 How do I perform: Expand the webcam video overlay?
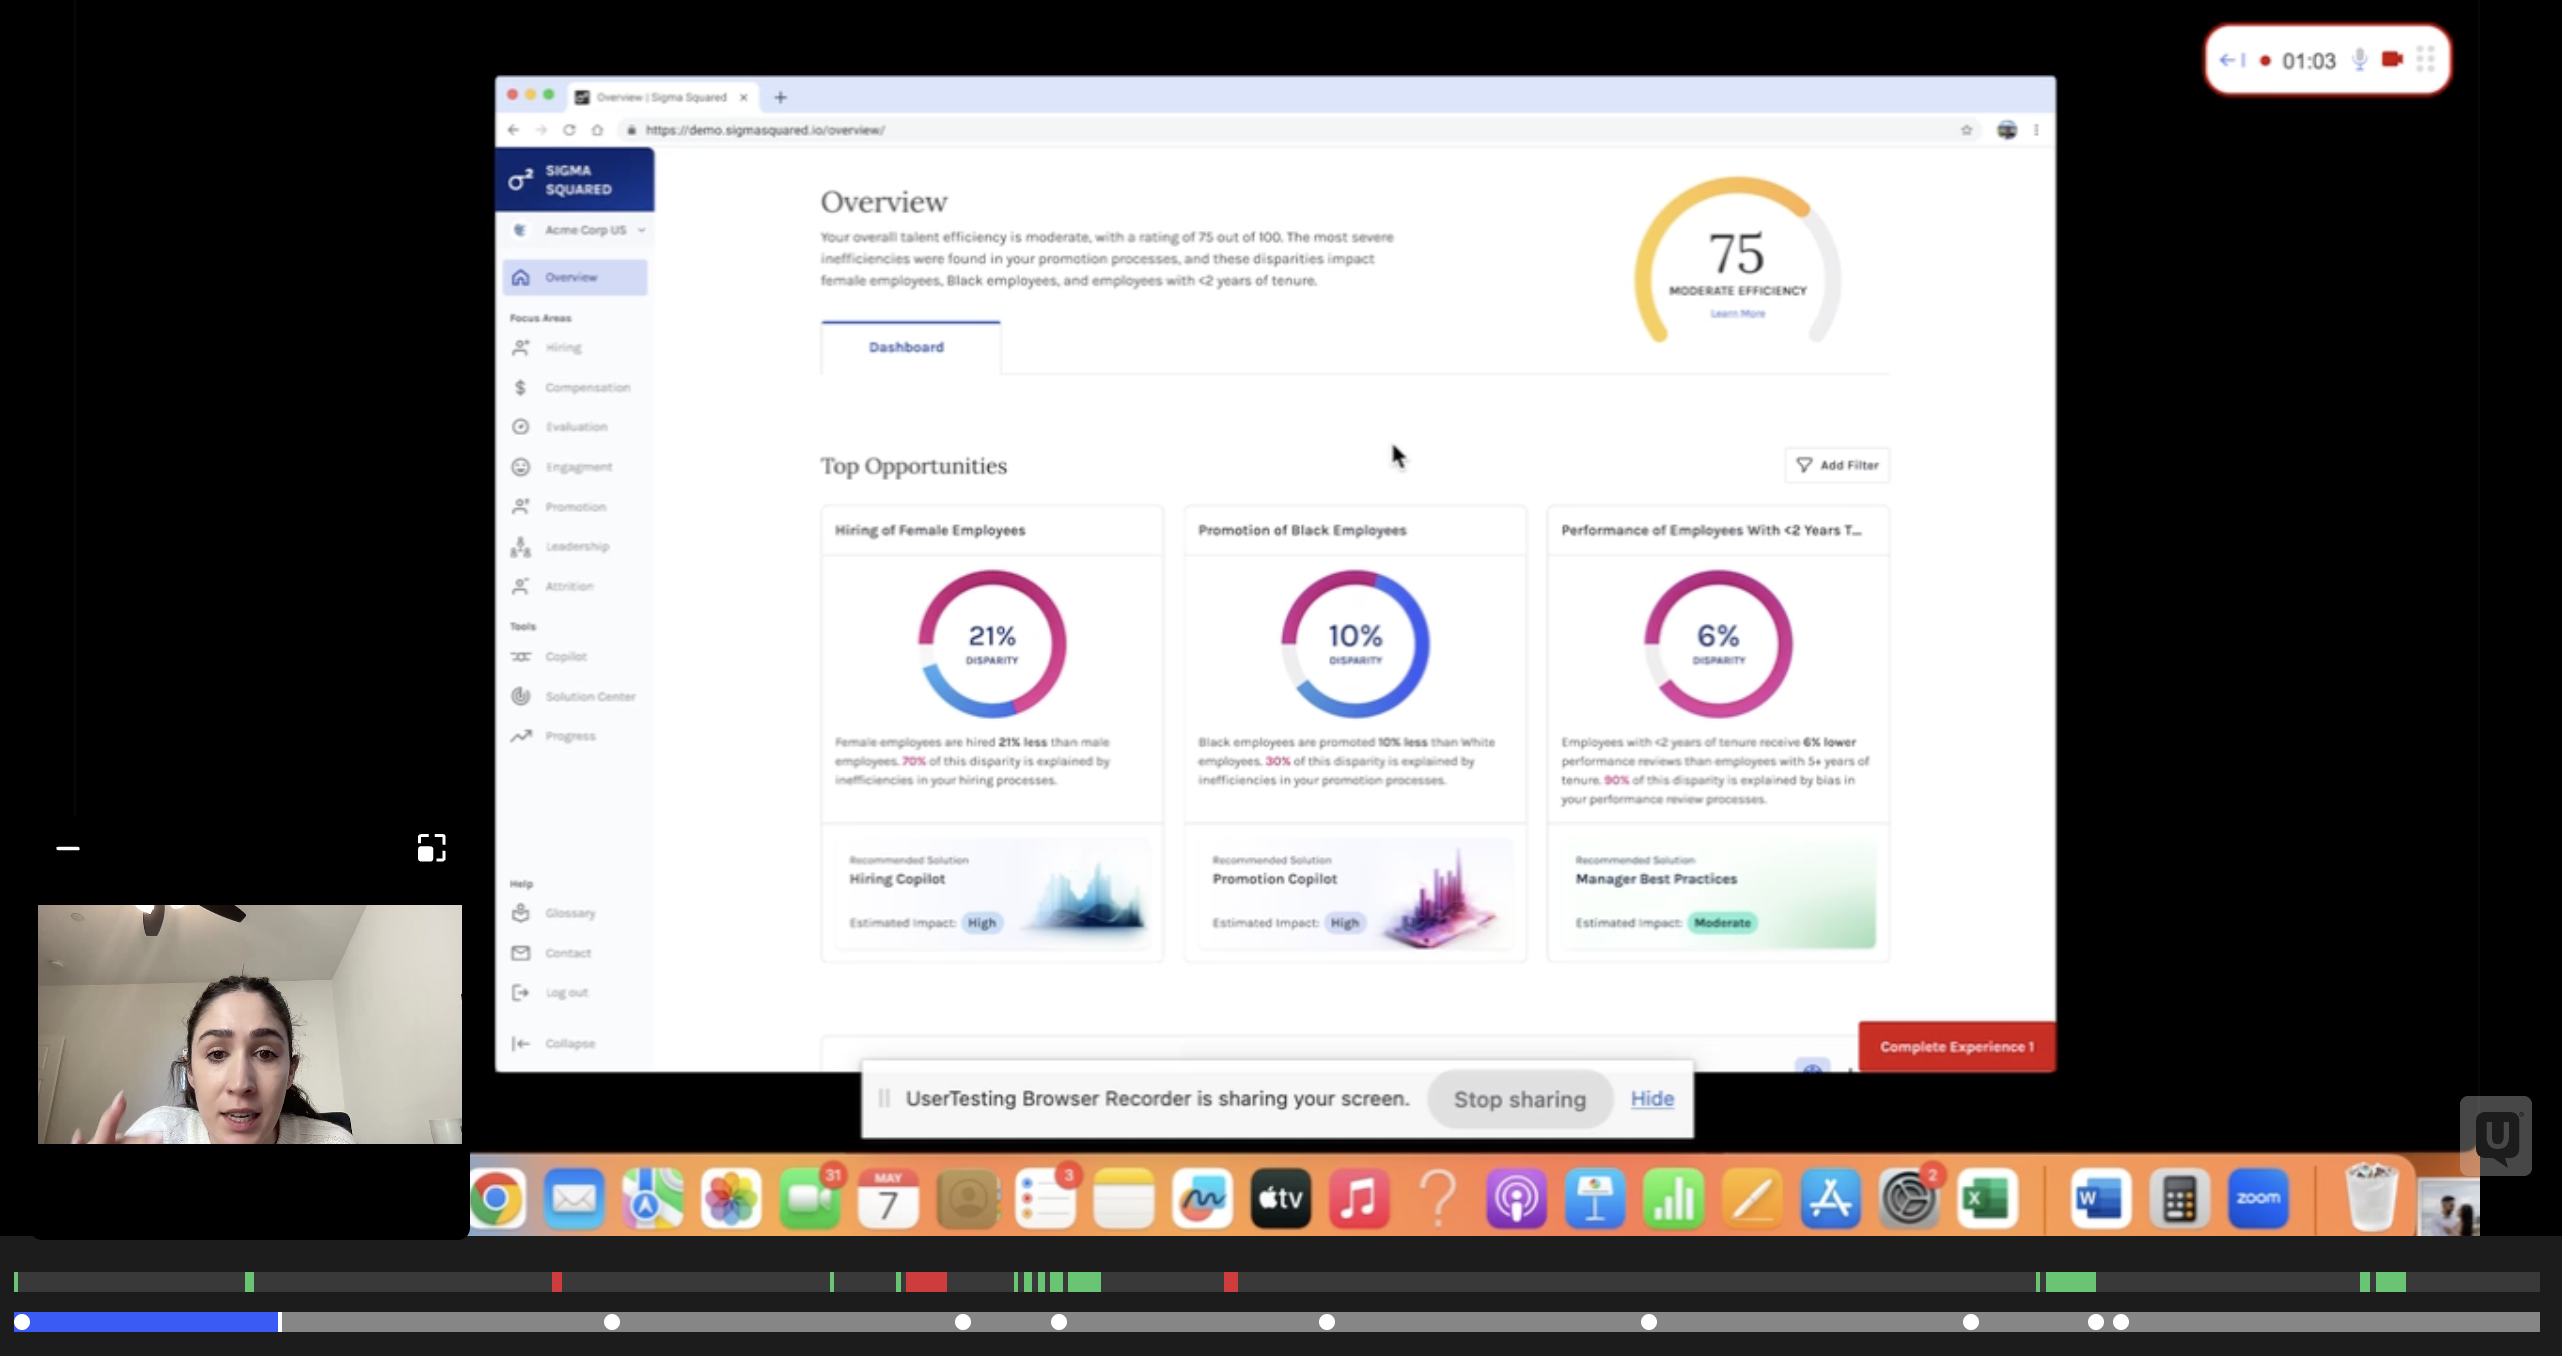tap(431, 848)
